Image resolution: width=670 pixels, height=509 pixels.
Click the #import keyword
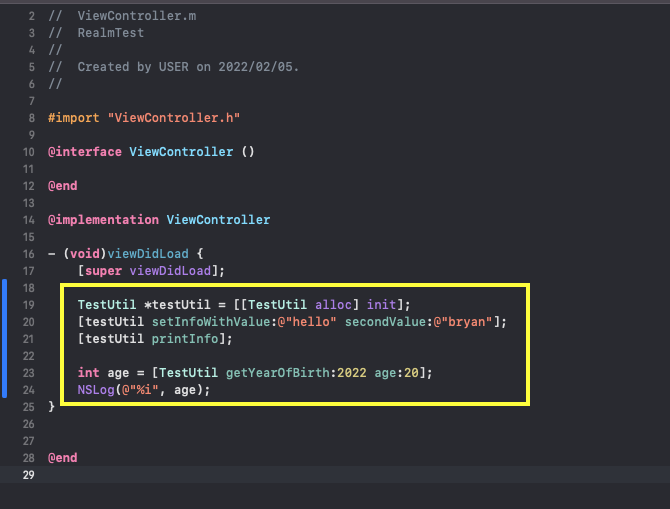(73, 118)
